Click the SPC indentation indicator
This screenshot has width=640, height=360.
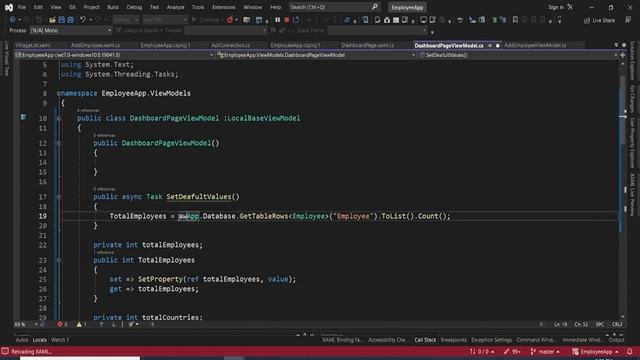[600, 324]
